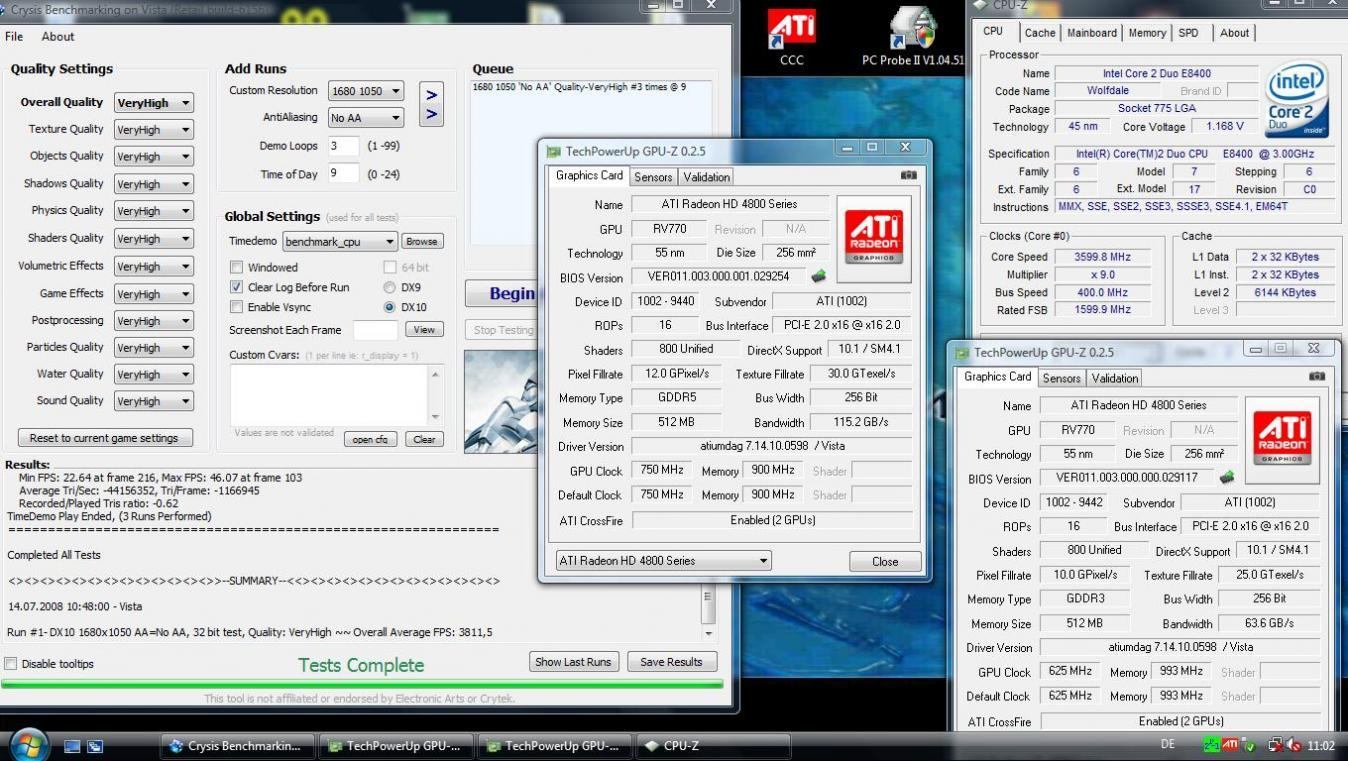Click the Intel Core 2 Duo logo in CPU-Z

click(x=1297, y=100)
